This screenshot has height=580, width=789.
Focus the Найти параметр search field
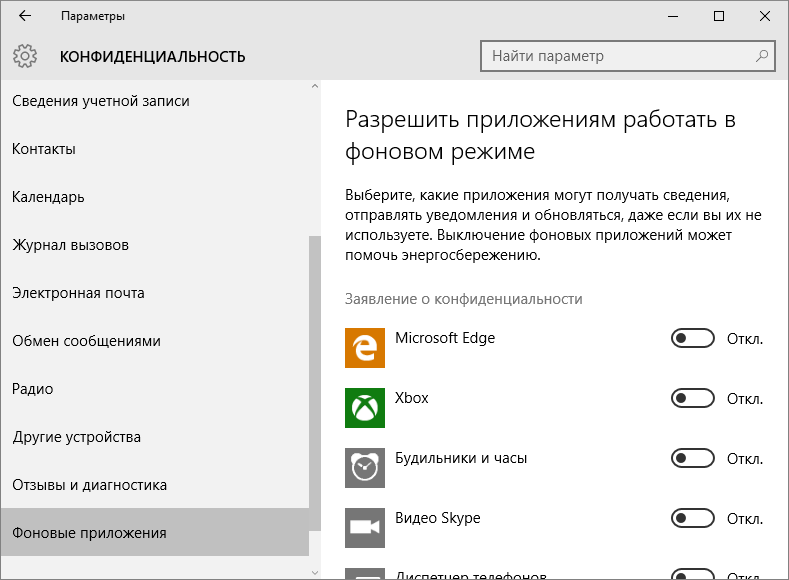click(x=627, y=56)
